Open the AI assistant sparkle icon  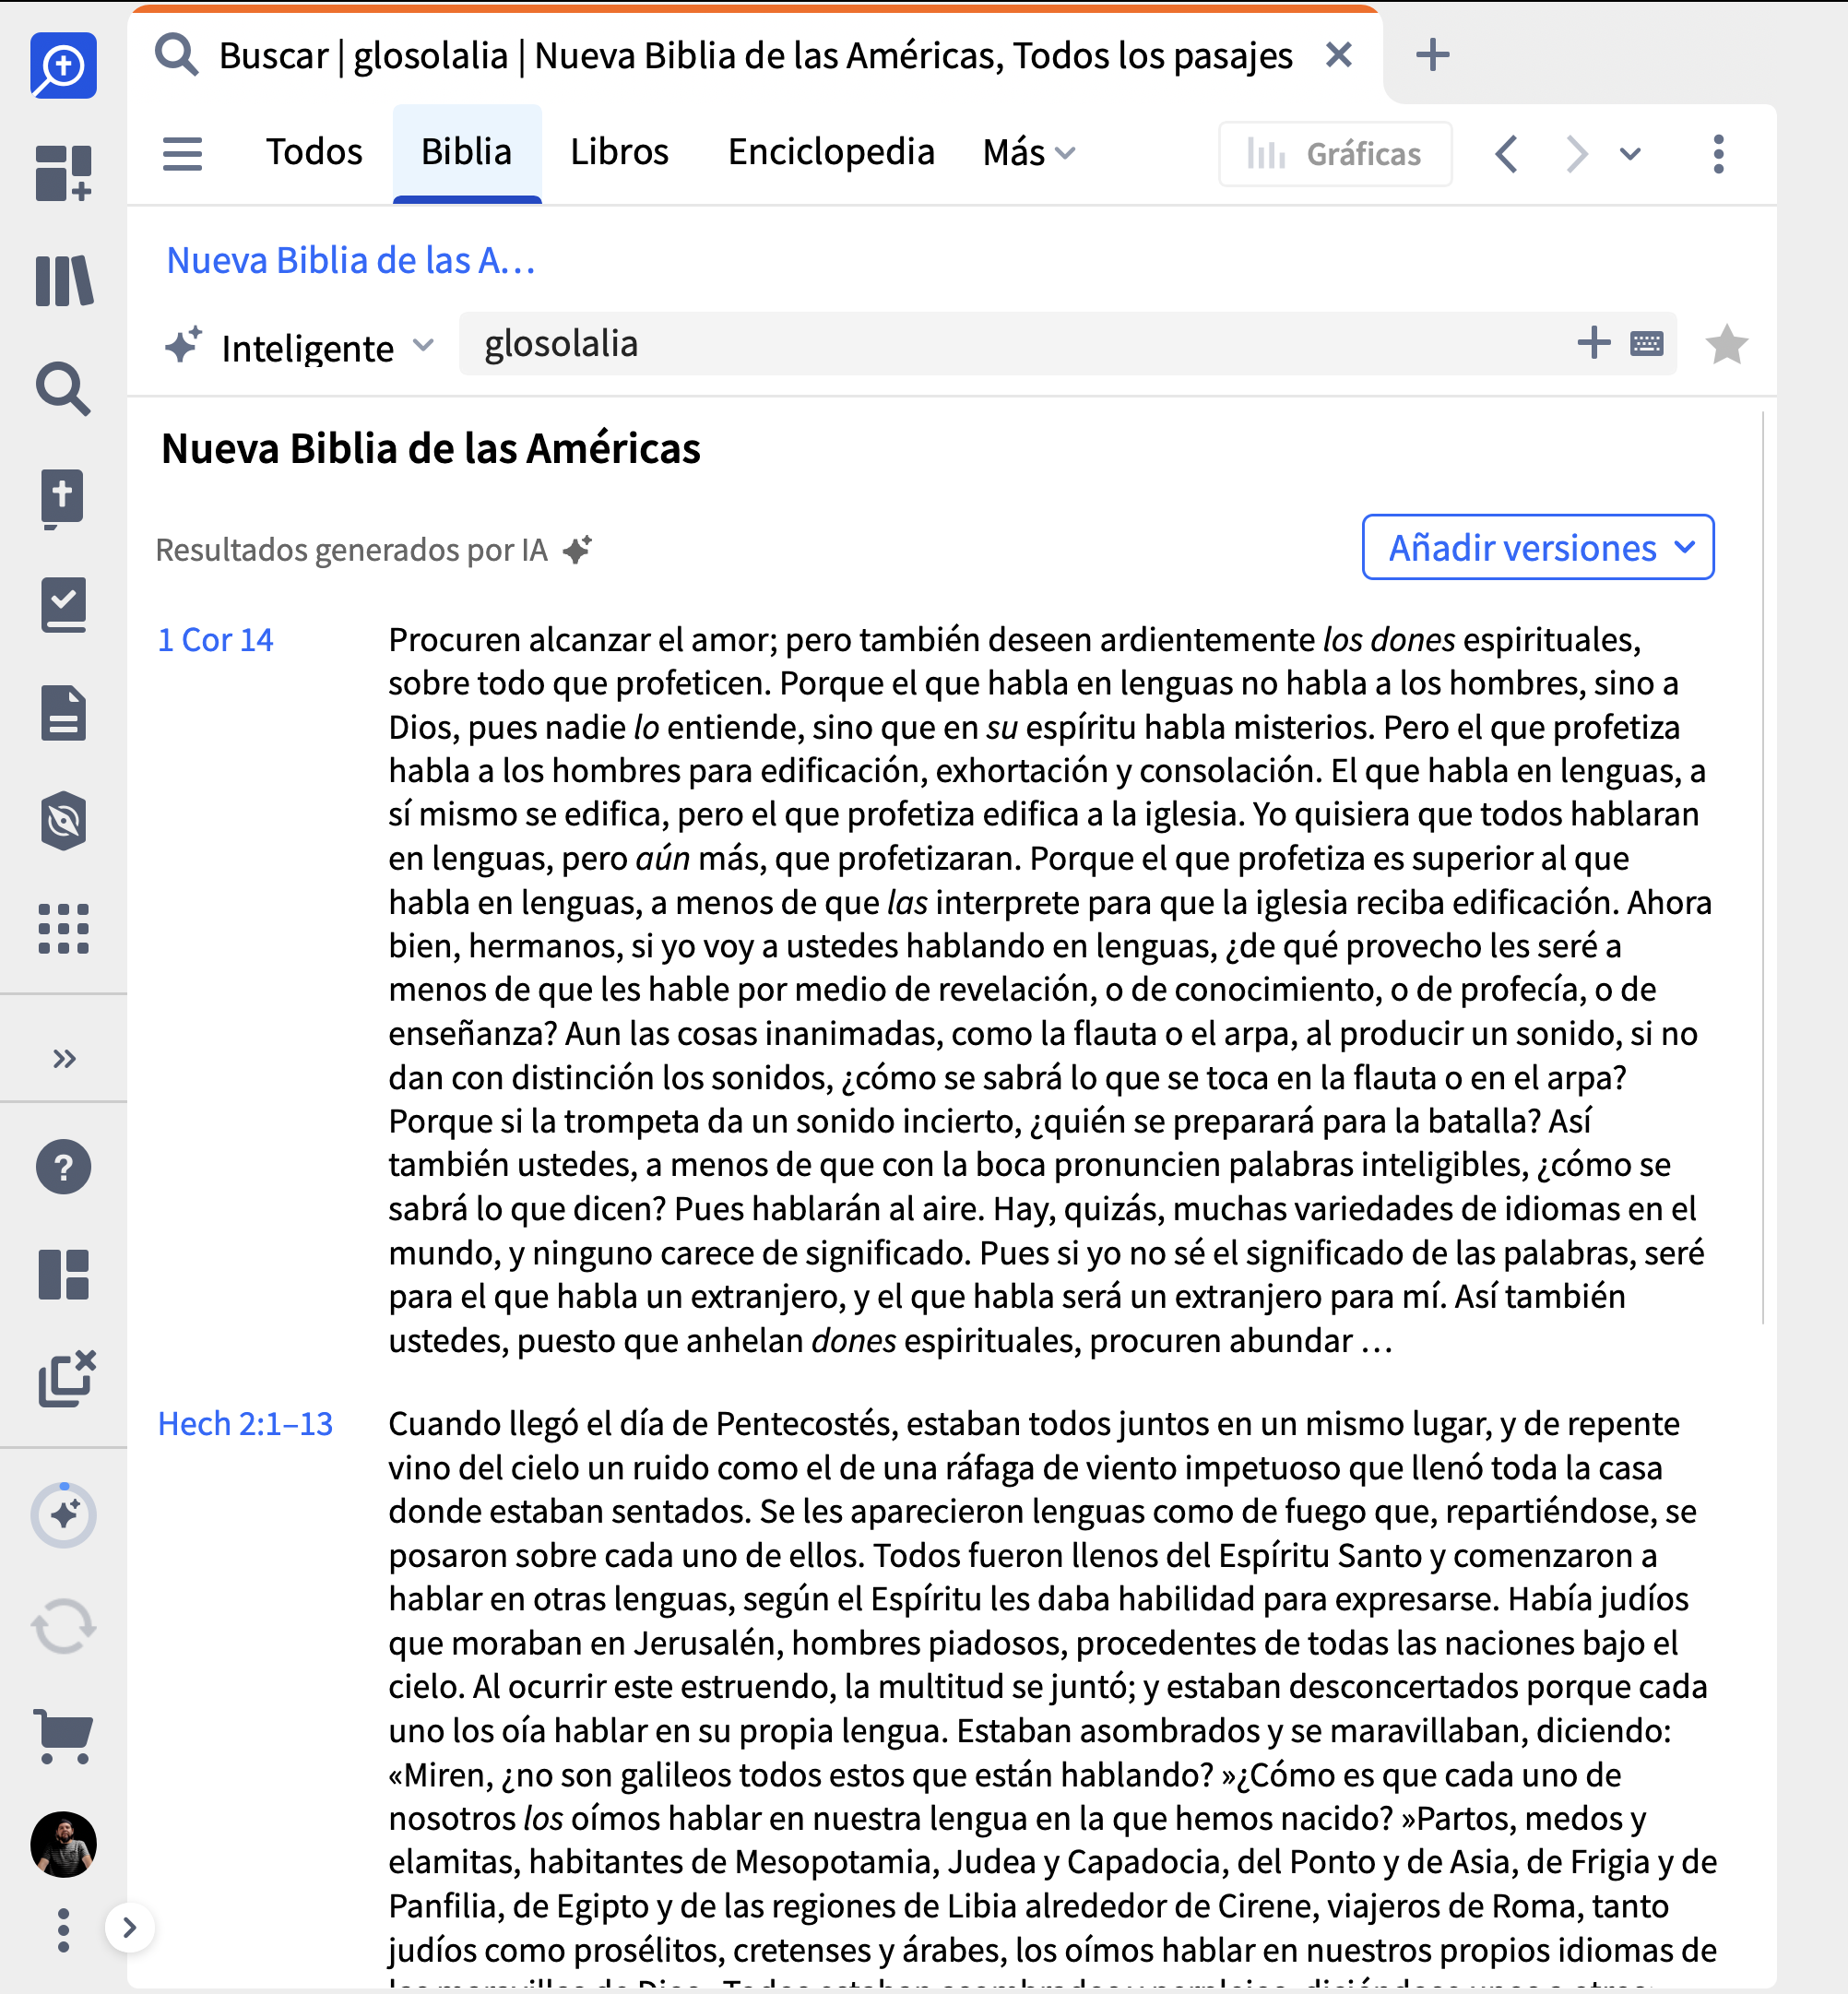pos(64,1515)
